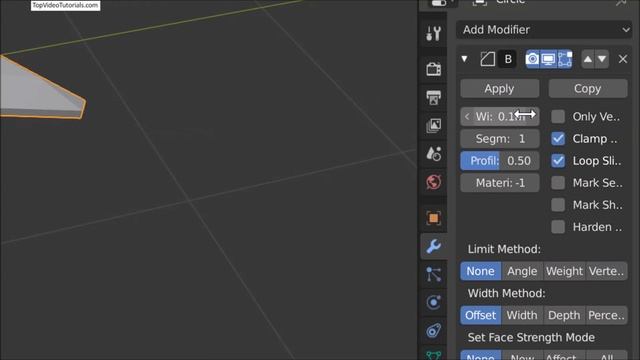Toggle modifier viewport display monitor icon

pos(548,59)
